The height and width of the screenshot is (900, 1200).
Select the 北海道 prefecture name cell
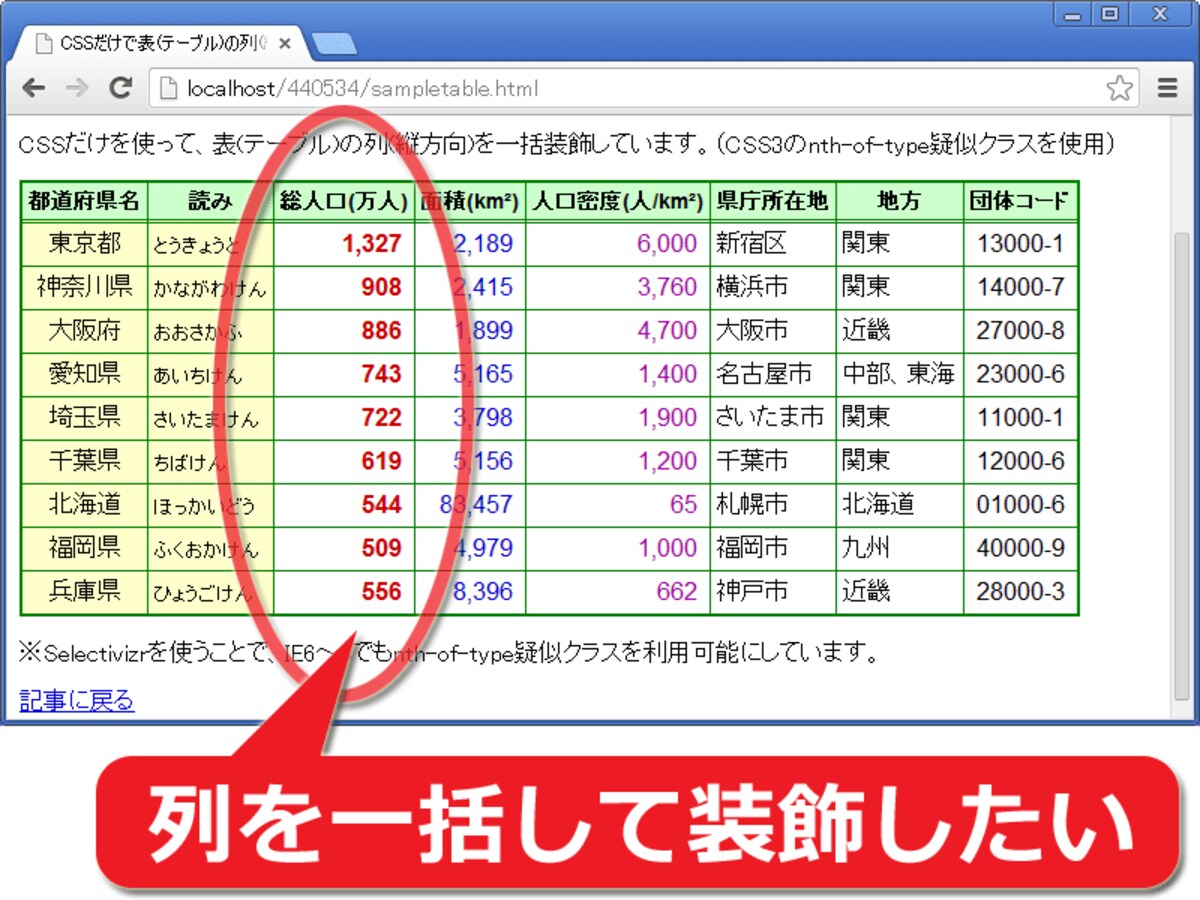click(84, 504)
